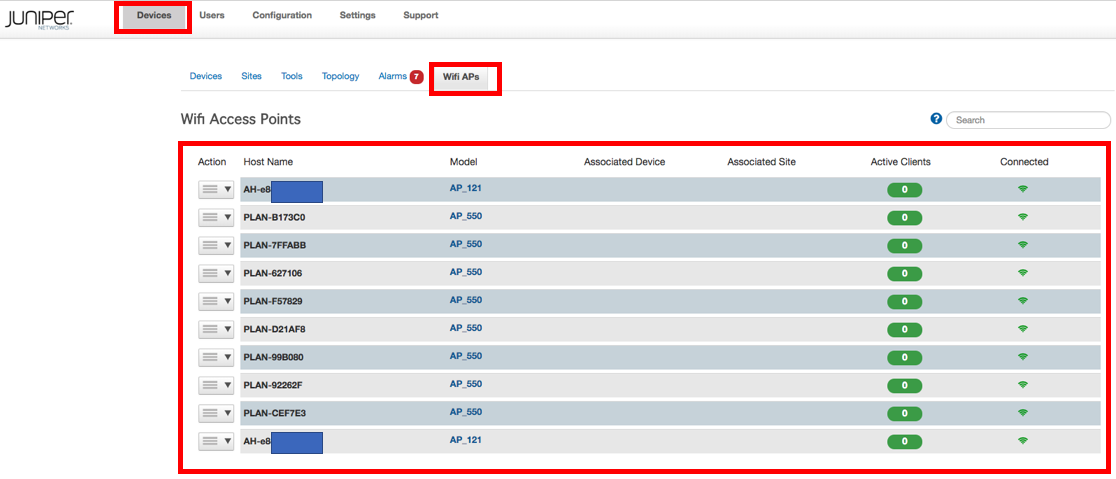This screenshot has height=479, width=1116.
Task: Switch to the Topology tab
Action: point(340,77)
